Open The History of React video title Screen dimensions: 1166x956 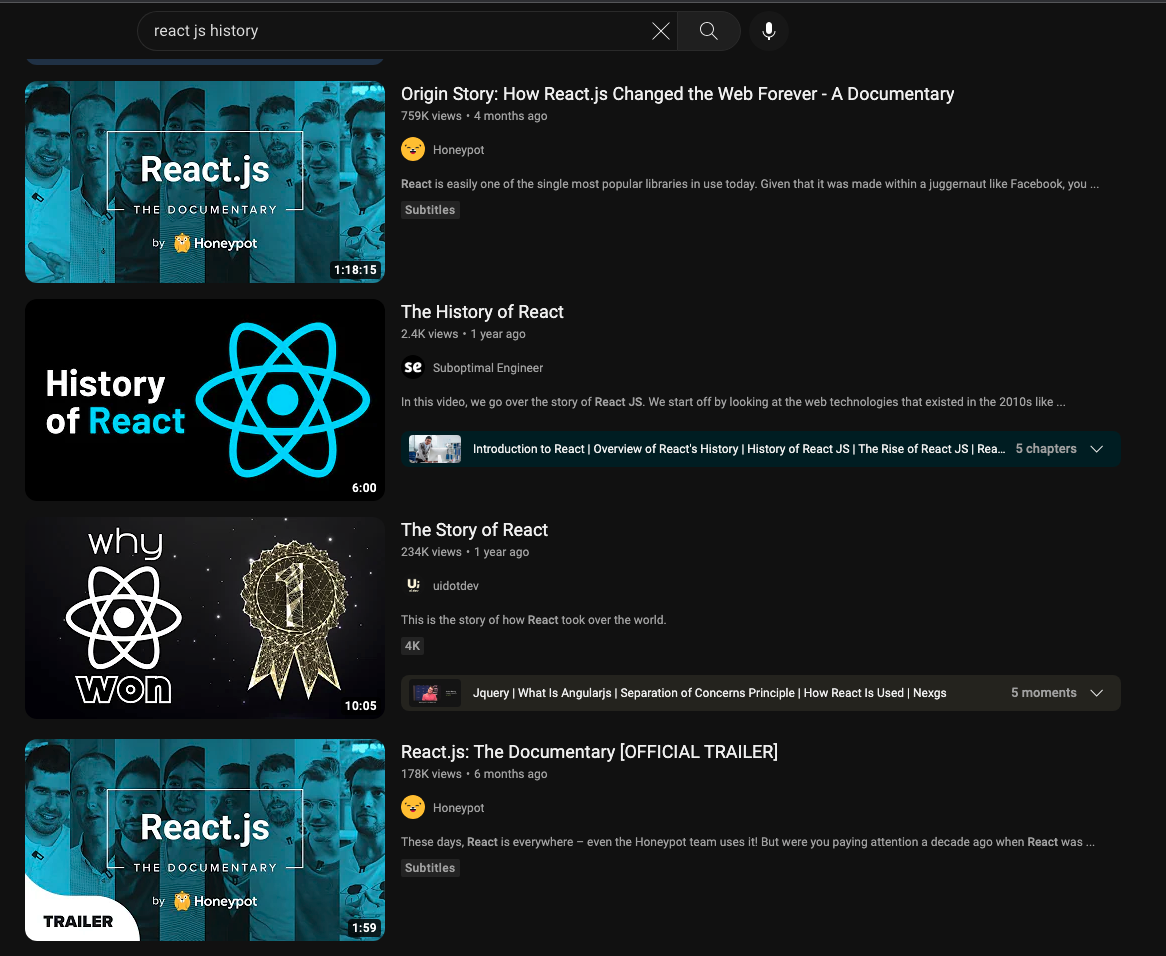pos(482,311)
